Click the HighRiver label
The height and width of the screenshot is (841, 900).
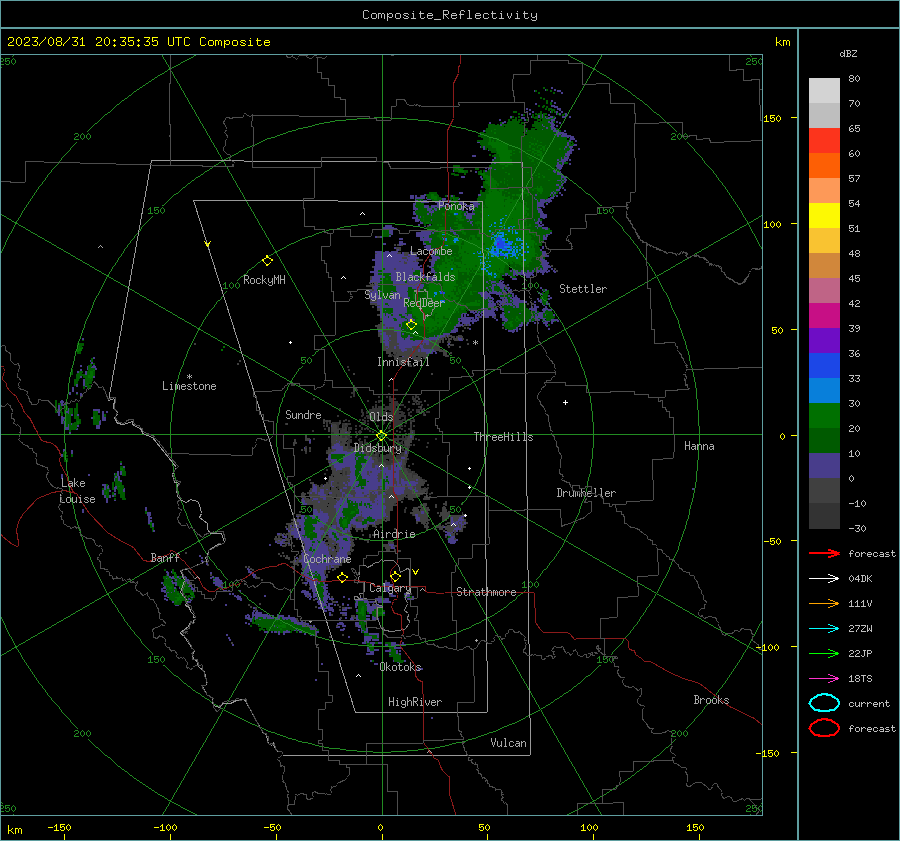pos(415,702)
